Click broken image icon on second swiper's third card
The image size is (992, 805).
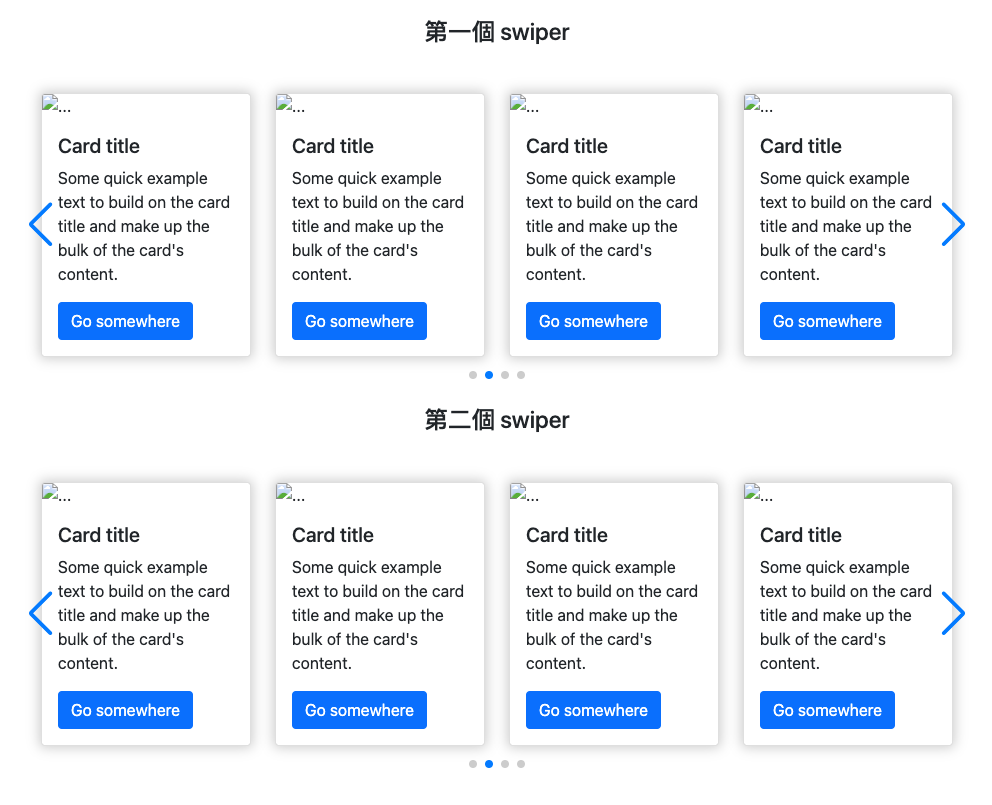518,492
